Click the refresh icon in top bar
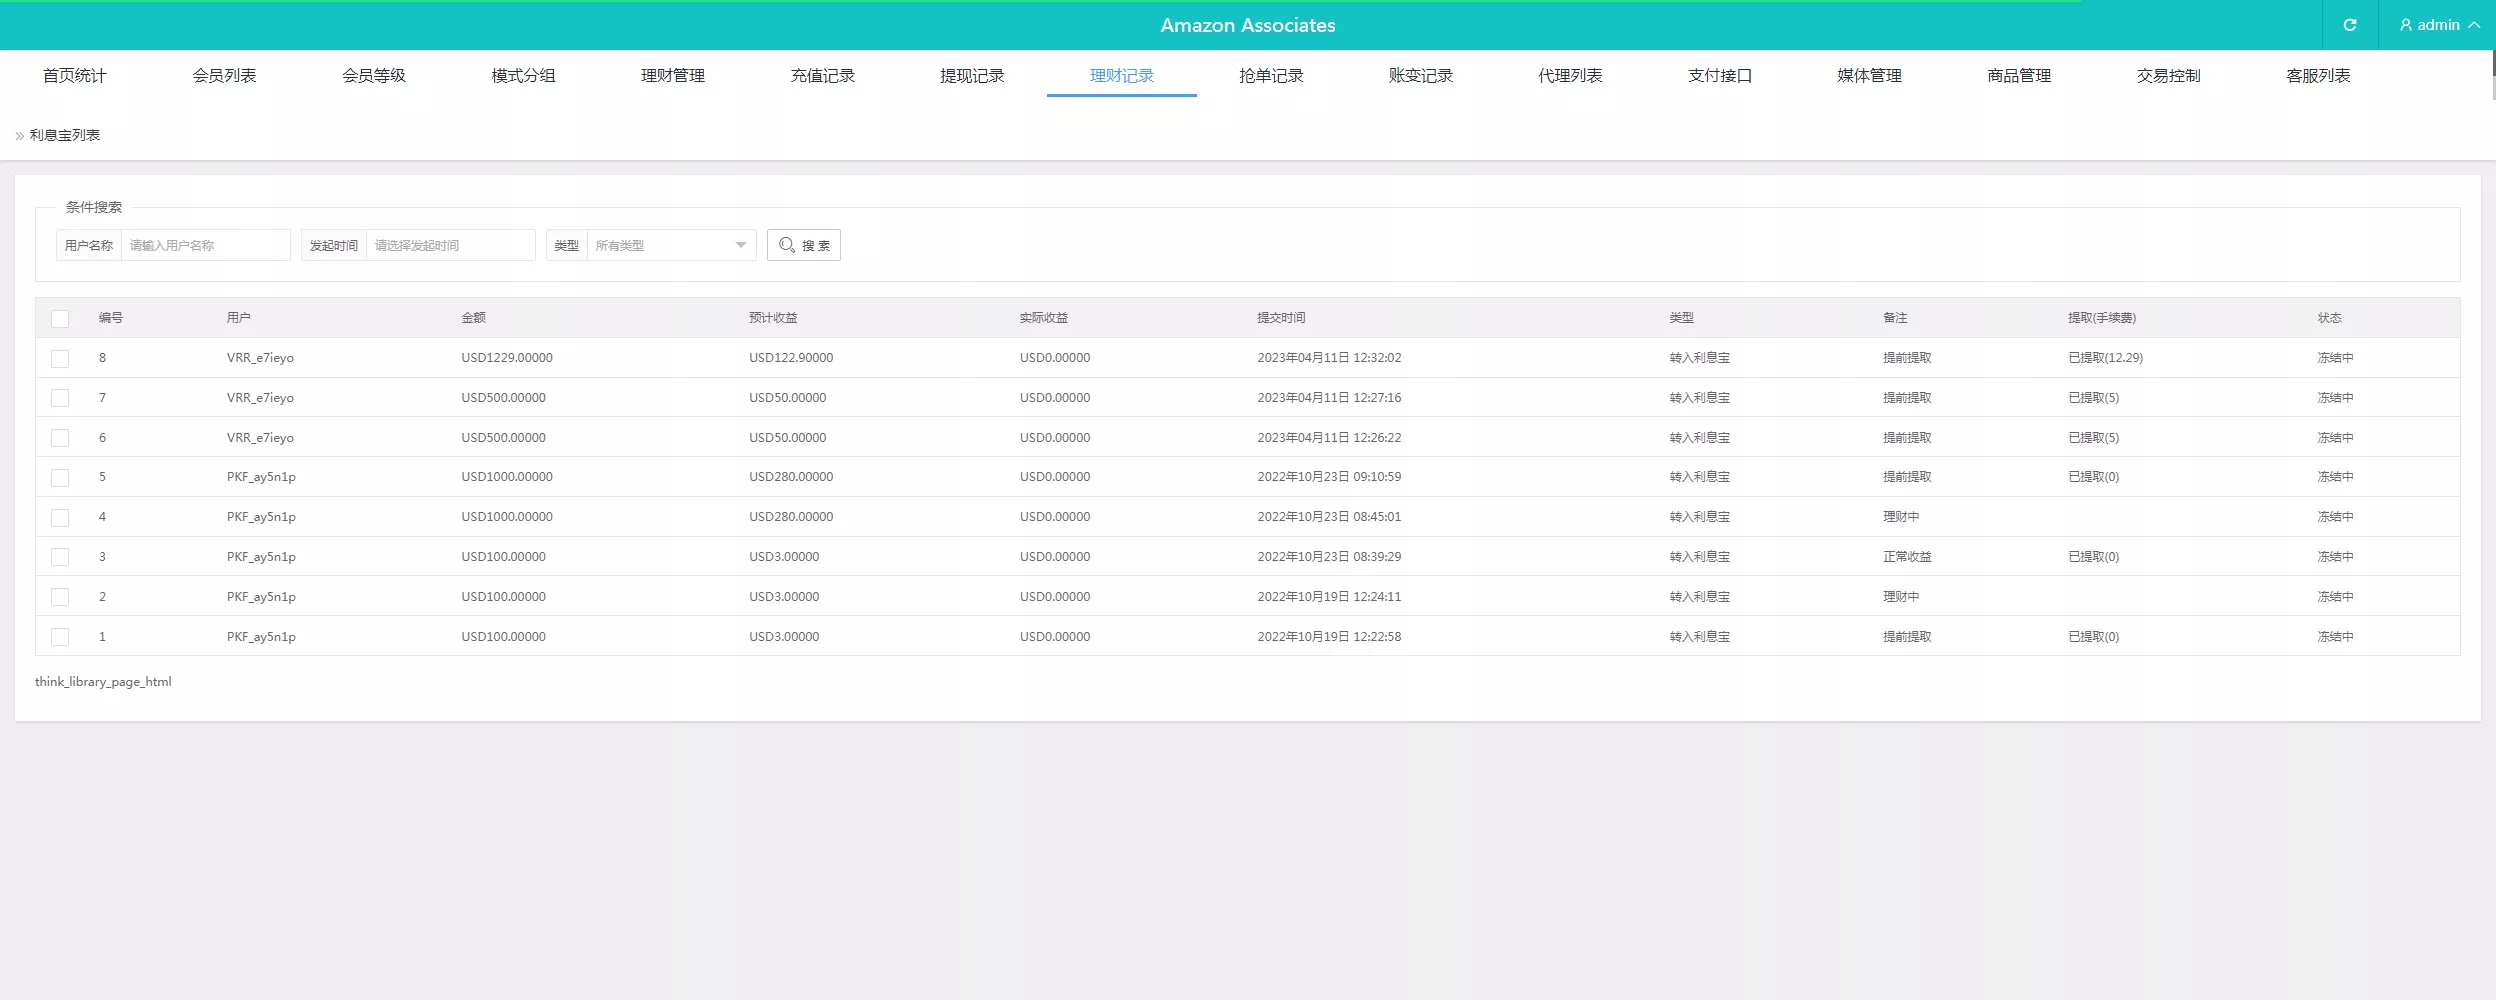Image resolution: width=2496 pixels, height=1000 pixels. click(2349, 25)
